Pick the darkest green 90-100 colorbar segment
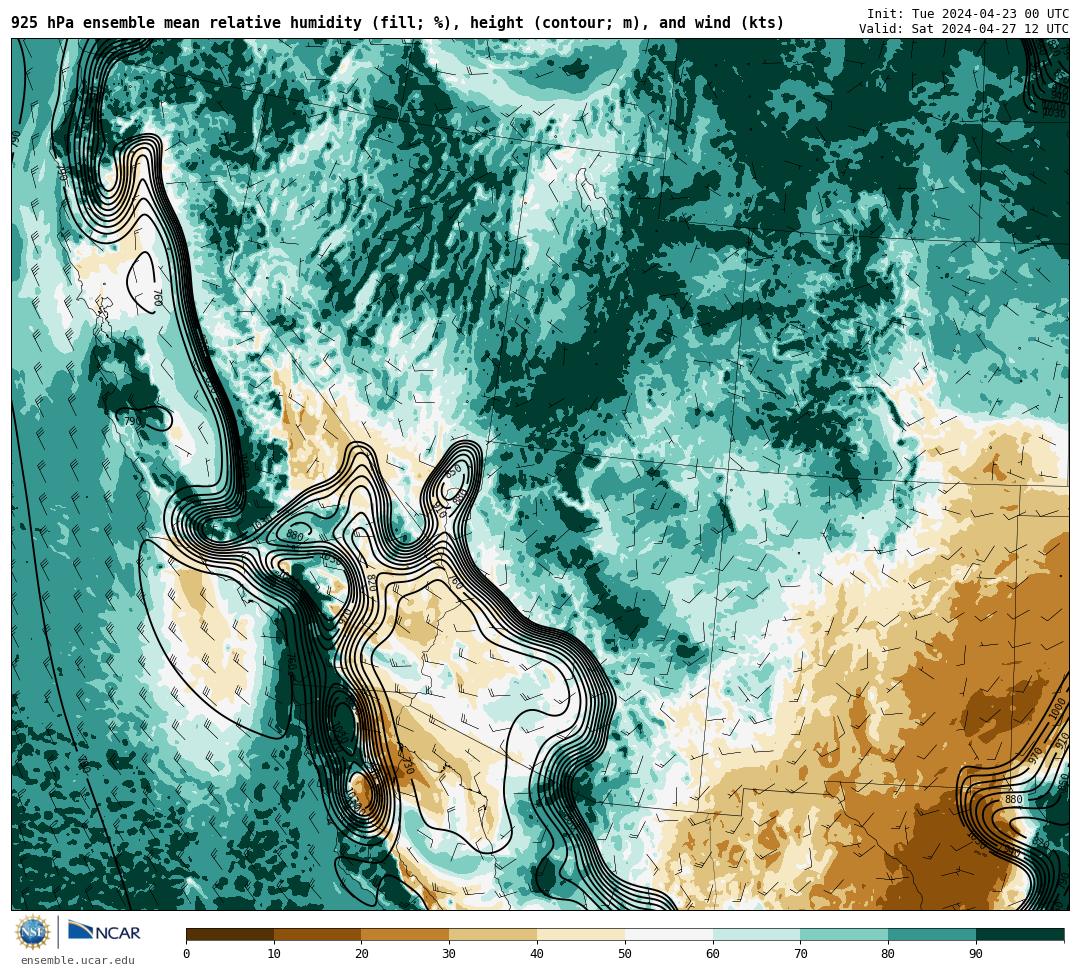Viewport: 1080px width, 973px height. click(x=1020, y=934)
